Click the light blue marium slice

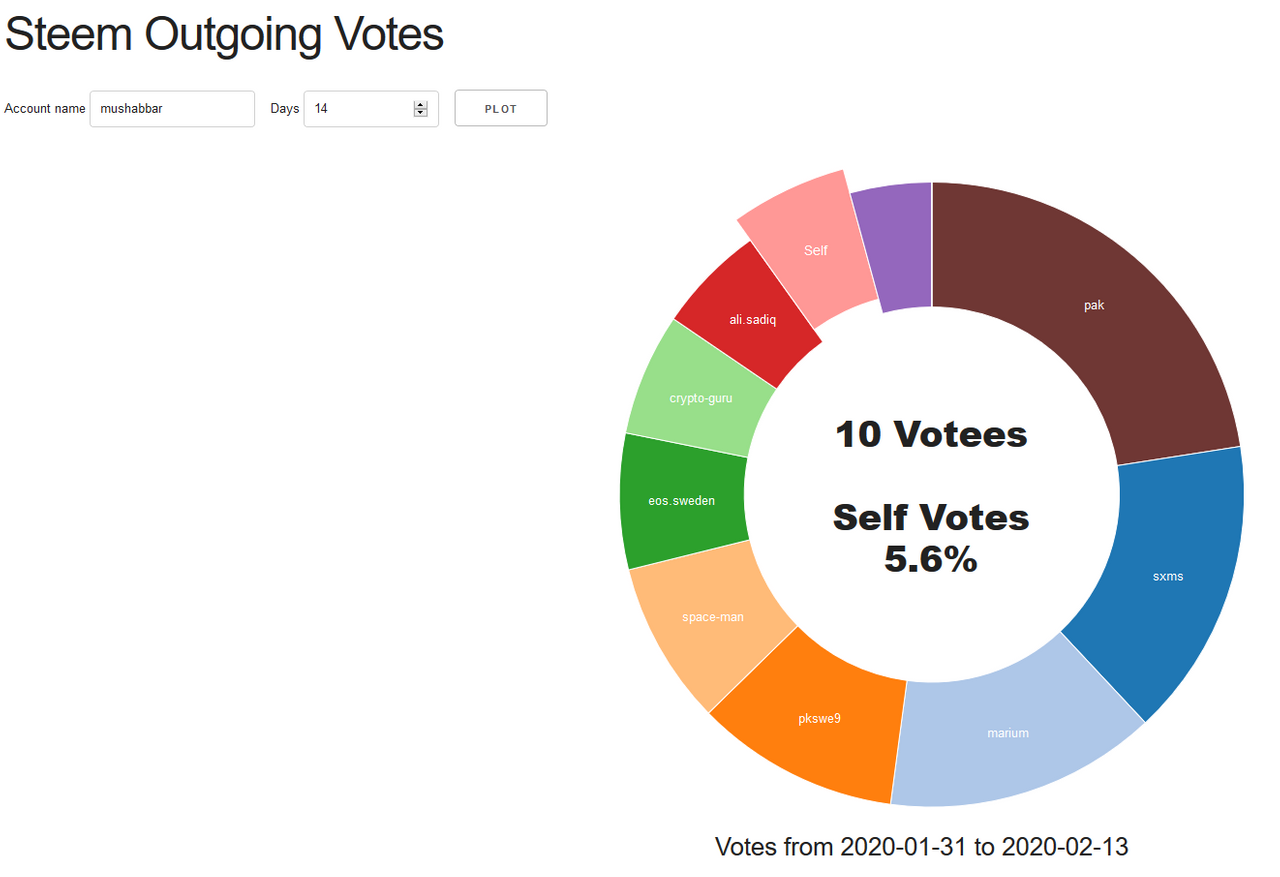click(x=1008, y=733)
